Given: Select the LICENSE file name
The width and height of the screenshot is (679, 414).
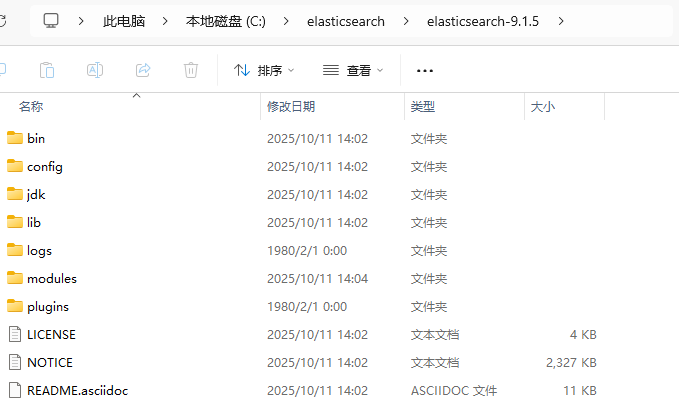Looking at the screenshot, I should [51, 335].
